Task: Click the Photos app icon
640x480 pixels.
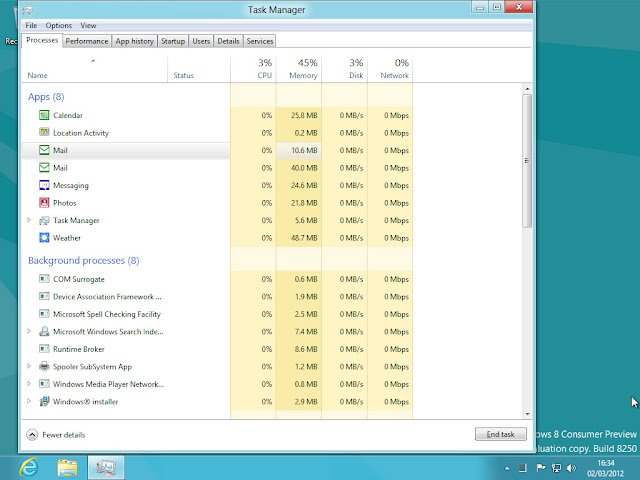Action: coord(44,202)
